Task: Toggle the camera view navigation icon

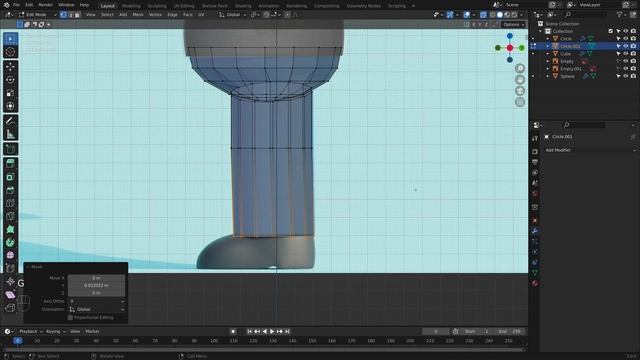Action: (520, 91)
